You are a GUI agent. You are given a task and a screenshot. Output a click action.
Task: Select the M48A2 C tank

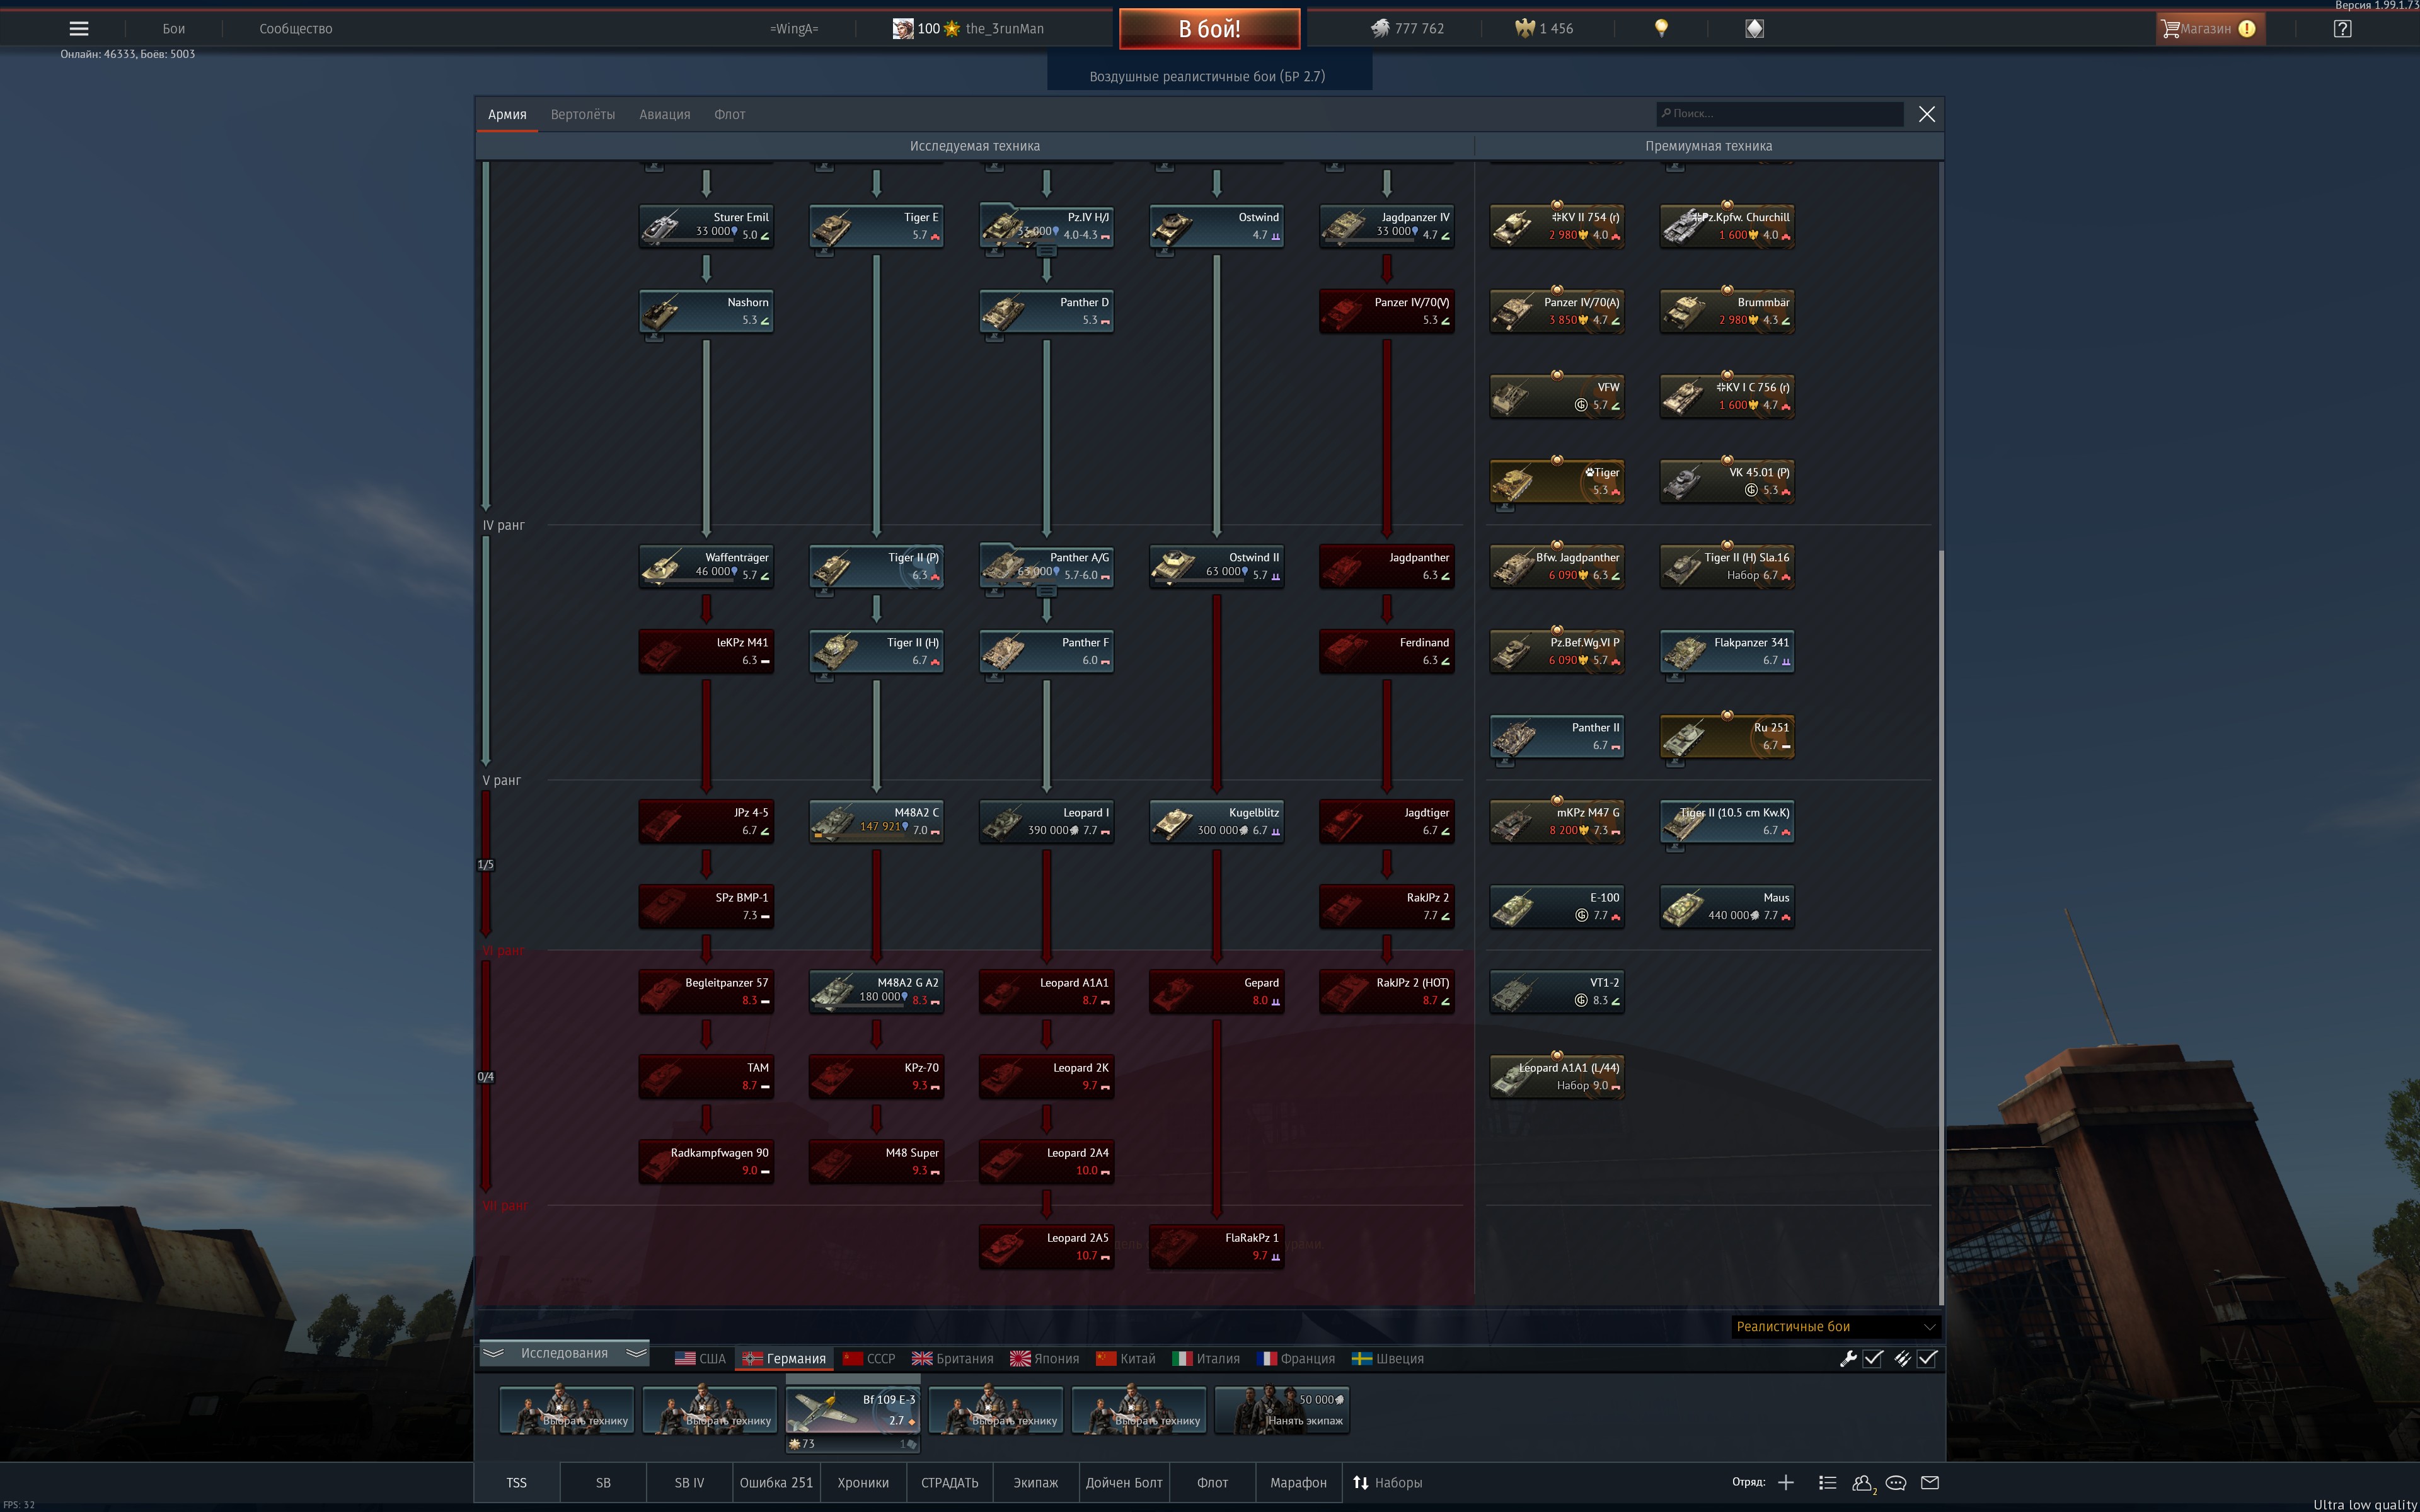(x=876, y=821)
